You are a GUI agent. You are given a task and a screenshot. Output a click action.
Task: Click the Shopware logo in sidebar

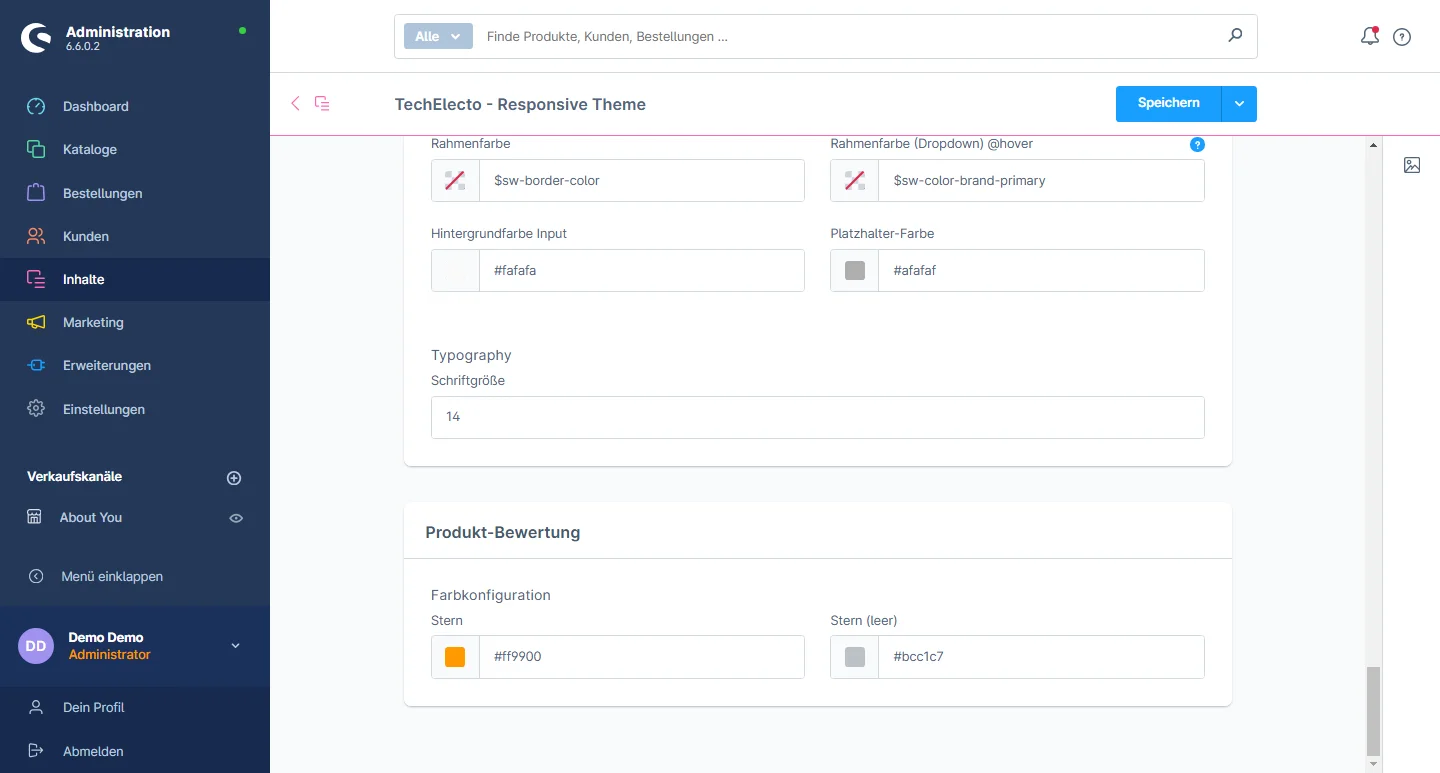pos(36,38)
